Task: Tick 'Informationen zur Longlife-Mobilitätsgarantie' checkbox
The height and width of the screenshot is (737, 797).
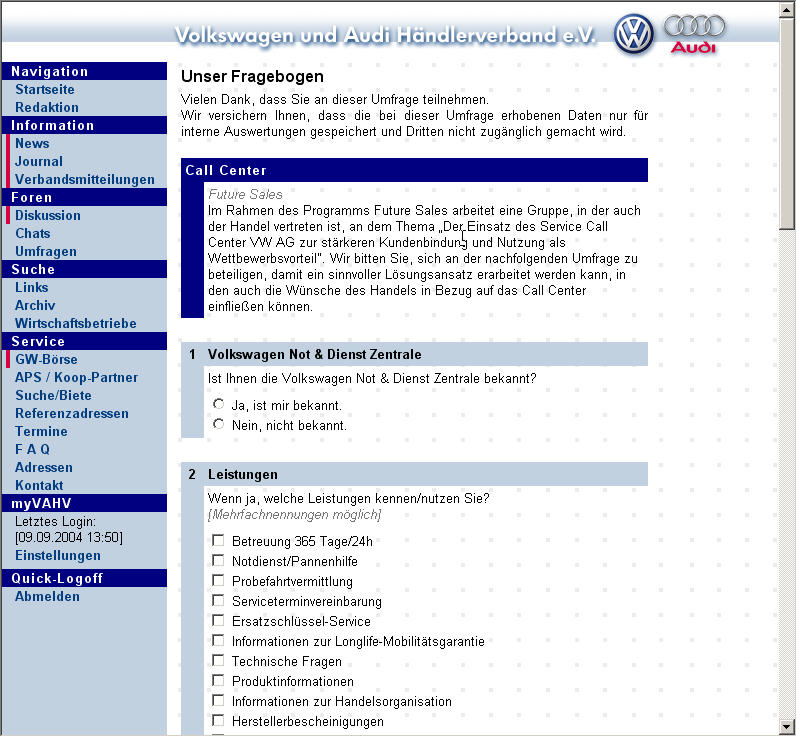Action: pos(218,640)
